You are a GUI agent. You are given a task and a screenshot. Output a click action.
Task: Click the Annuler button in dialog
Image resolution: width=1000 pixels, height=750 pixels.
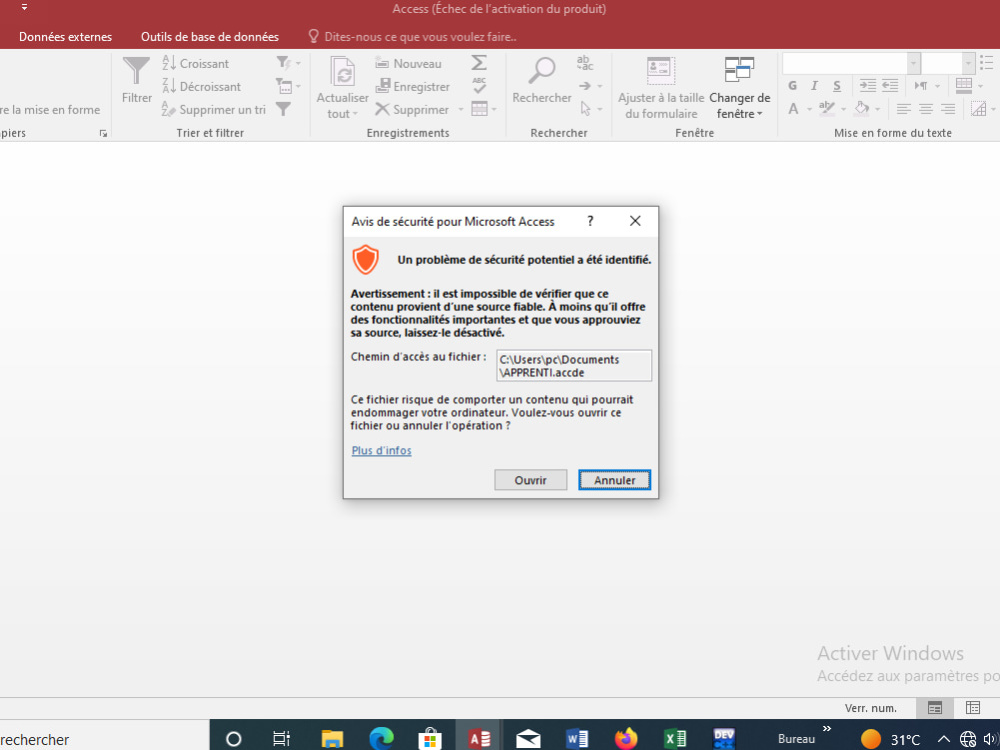(x=615, y=480)
